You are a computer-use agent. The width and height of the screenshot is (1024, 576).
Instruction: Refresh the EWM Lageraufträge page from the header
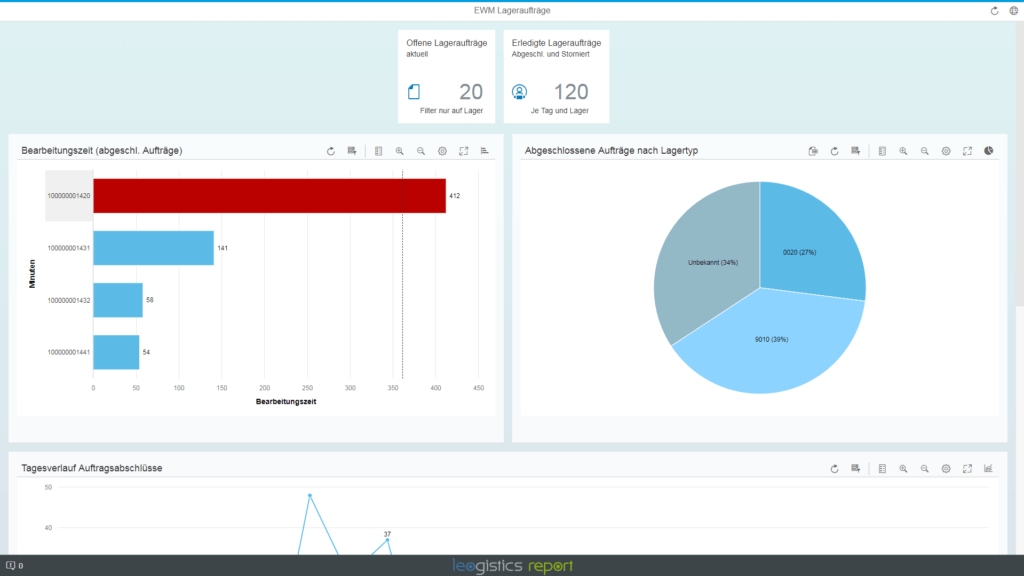coord(994,10)
